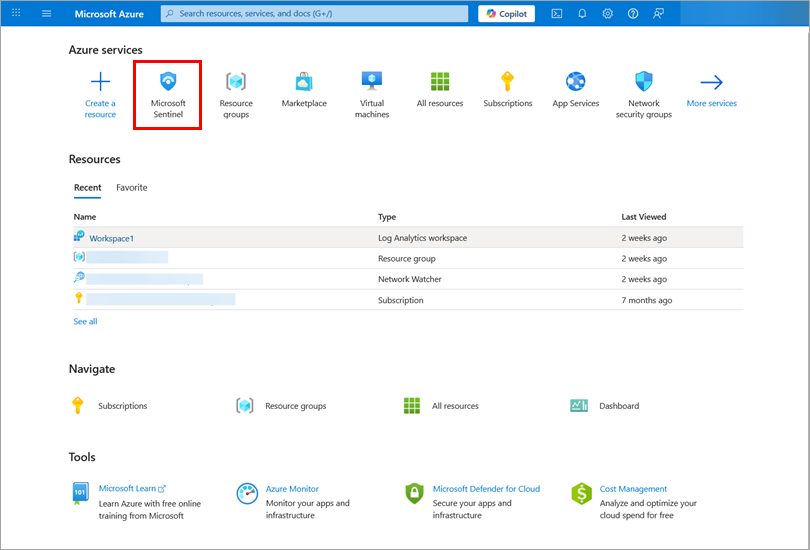
Task: Click See all resources link
Action: pyautogui.click(x=85, y=321)
